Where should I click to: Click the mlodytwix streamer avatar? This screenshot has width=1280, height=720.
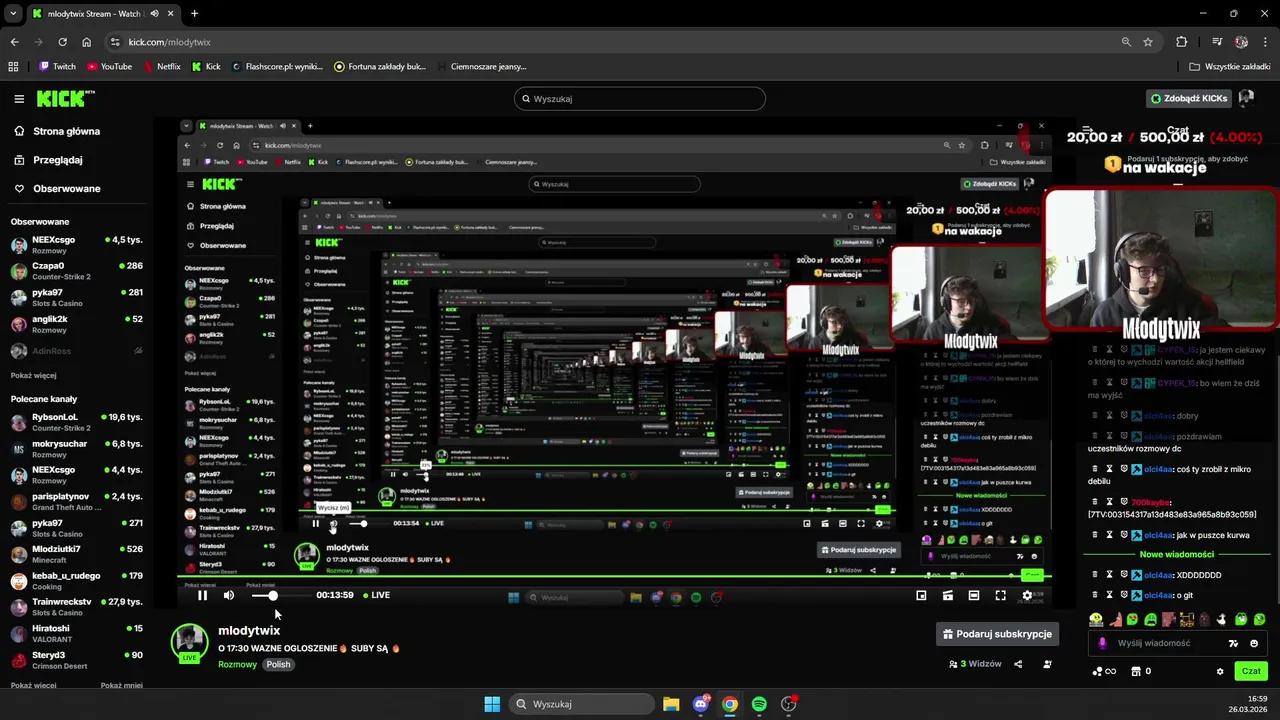[x=189, y=643]
